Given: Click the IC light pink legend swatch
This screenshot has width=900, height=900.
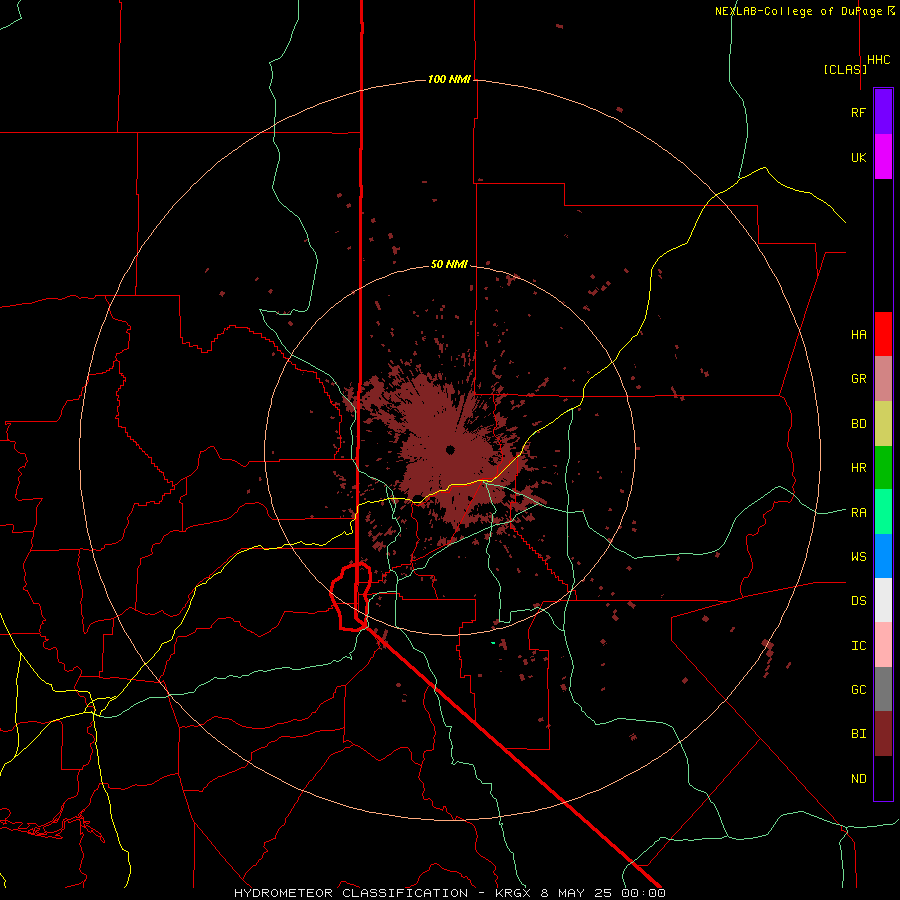Looking at the screenshot, I should (x=883, y=645).
